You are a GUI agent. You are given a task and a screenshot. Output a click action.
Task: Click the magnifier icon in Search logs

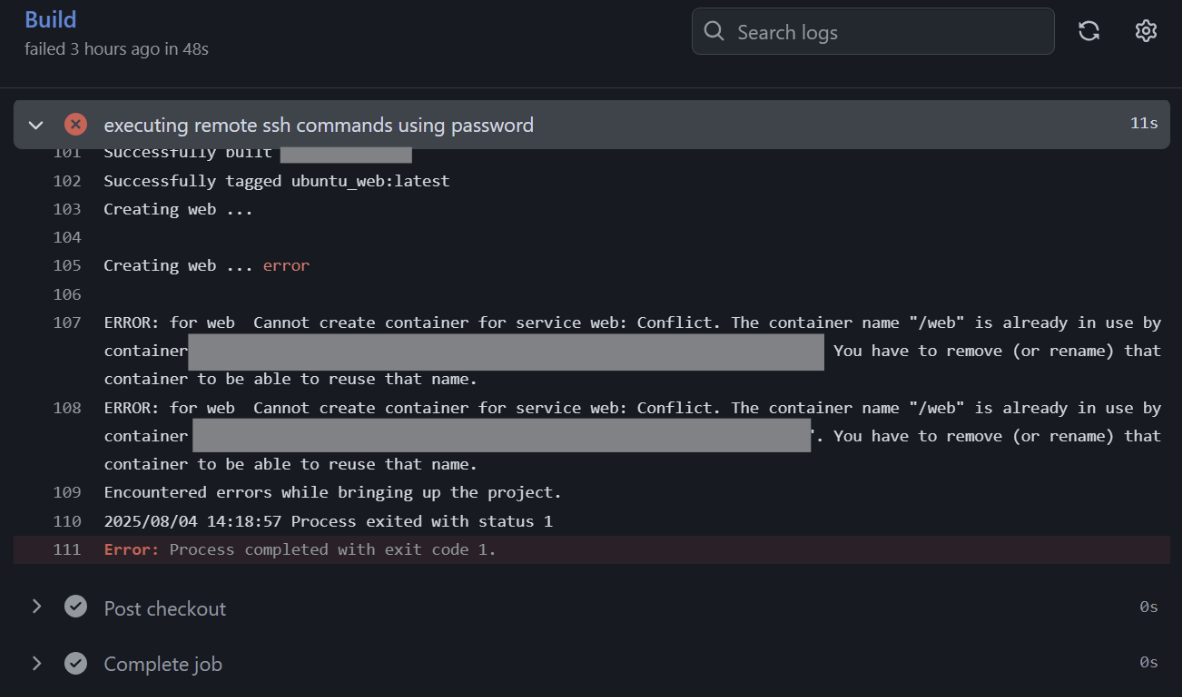[x=714, y=32]
